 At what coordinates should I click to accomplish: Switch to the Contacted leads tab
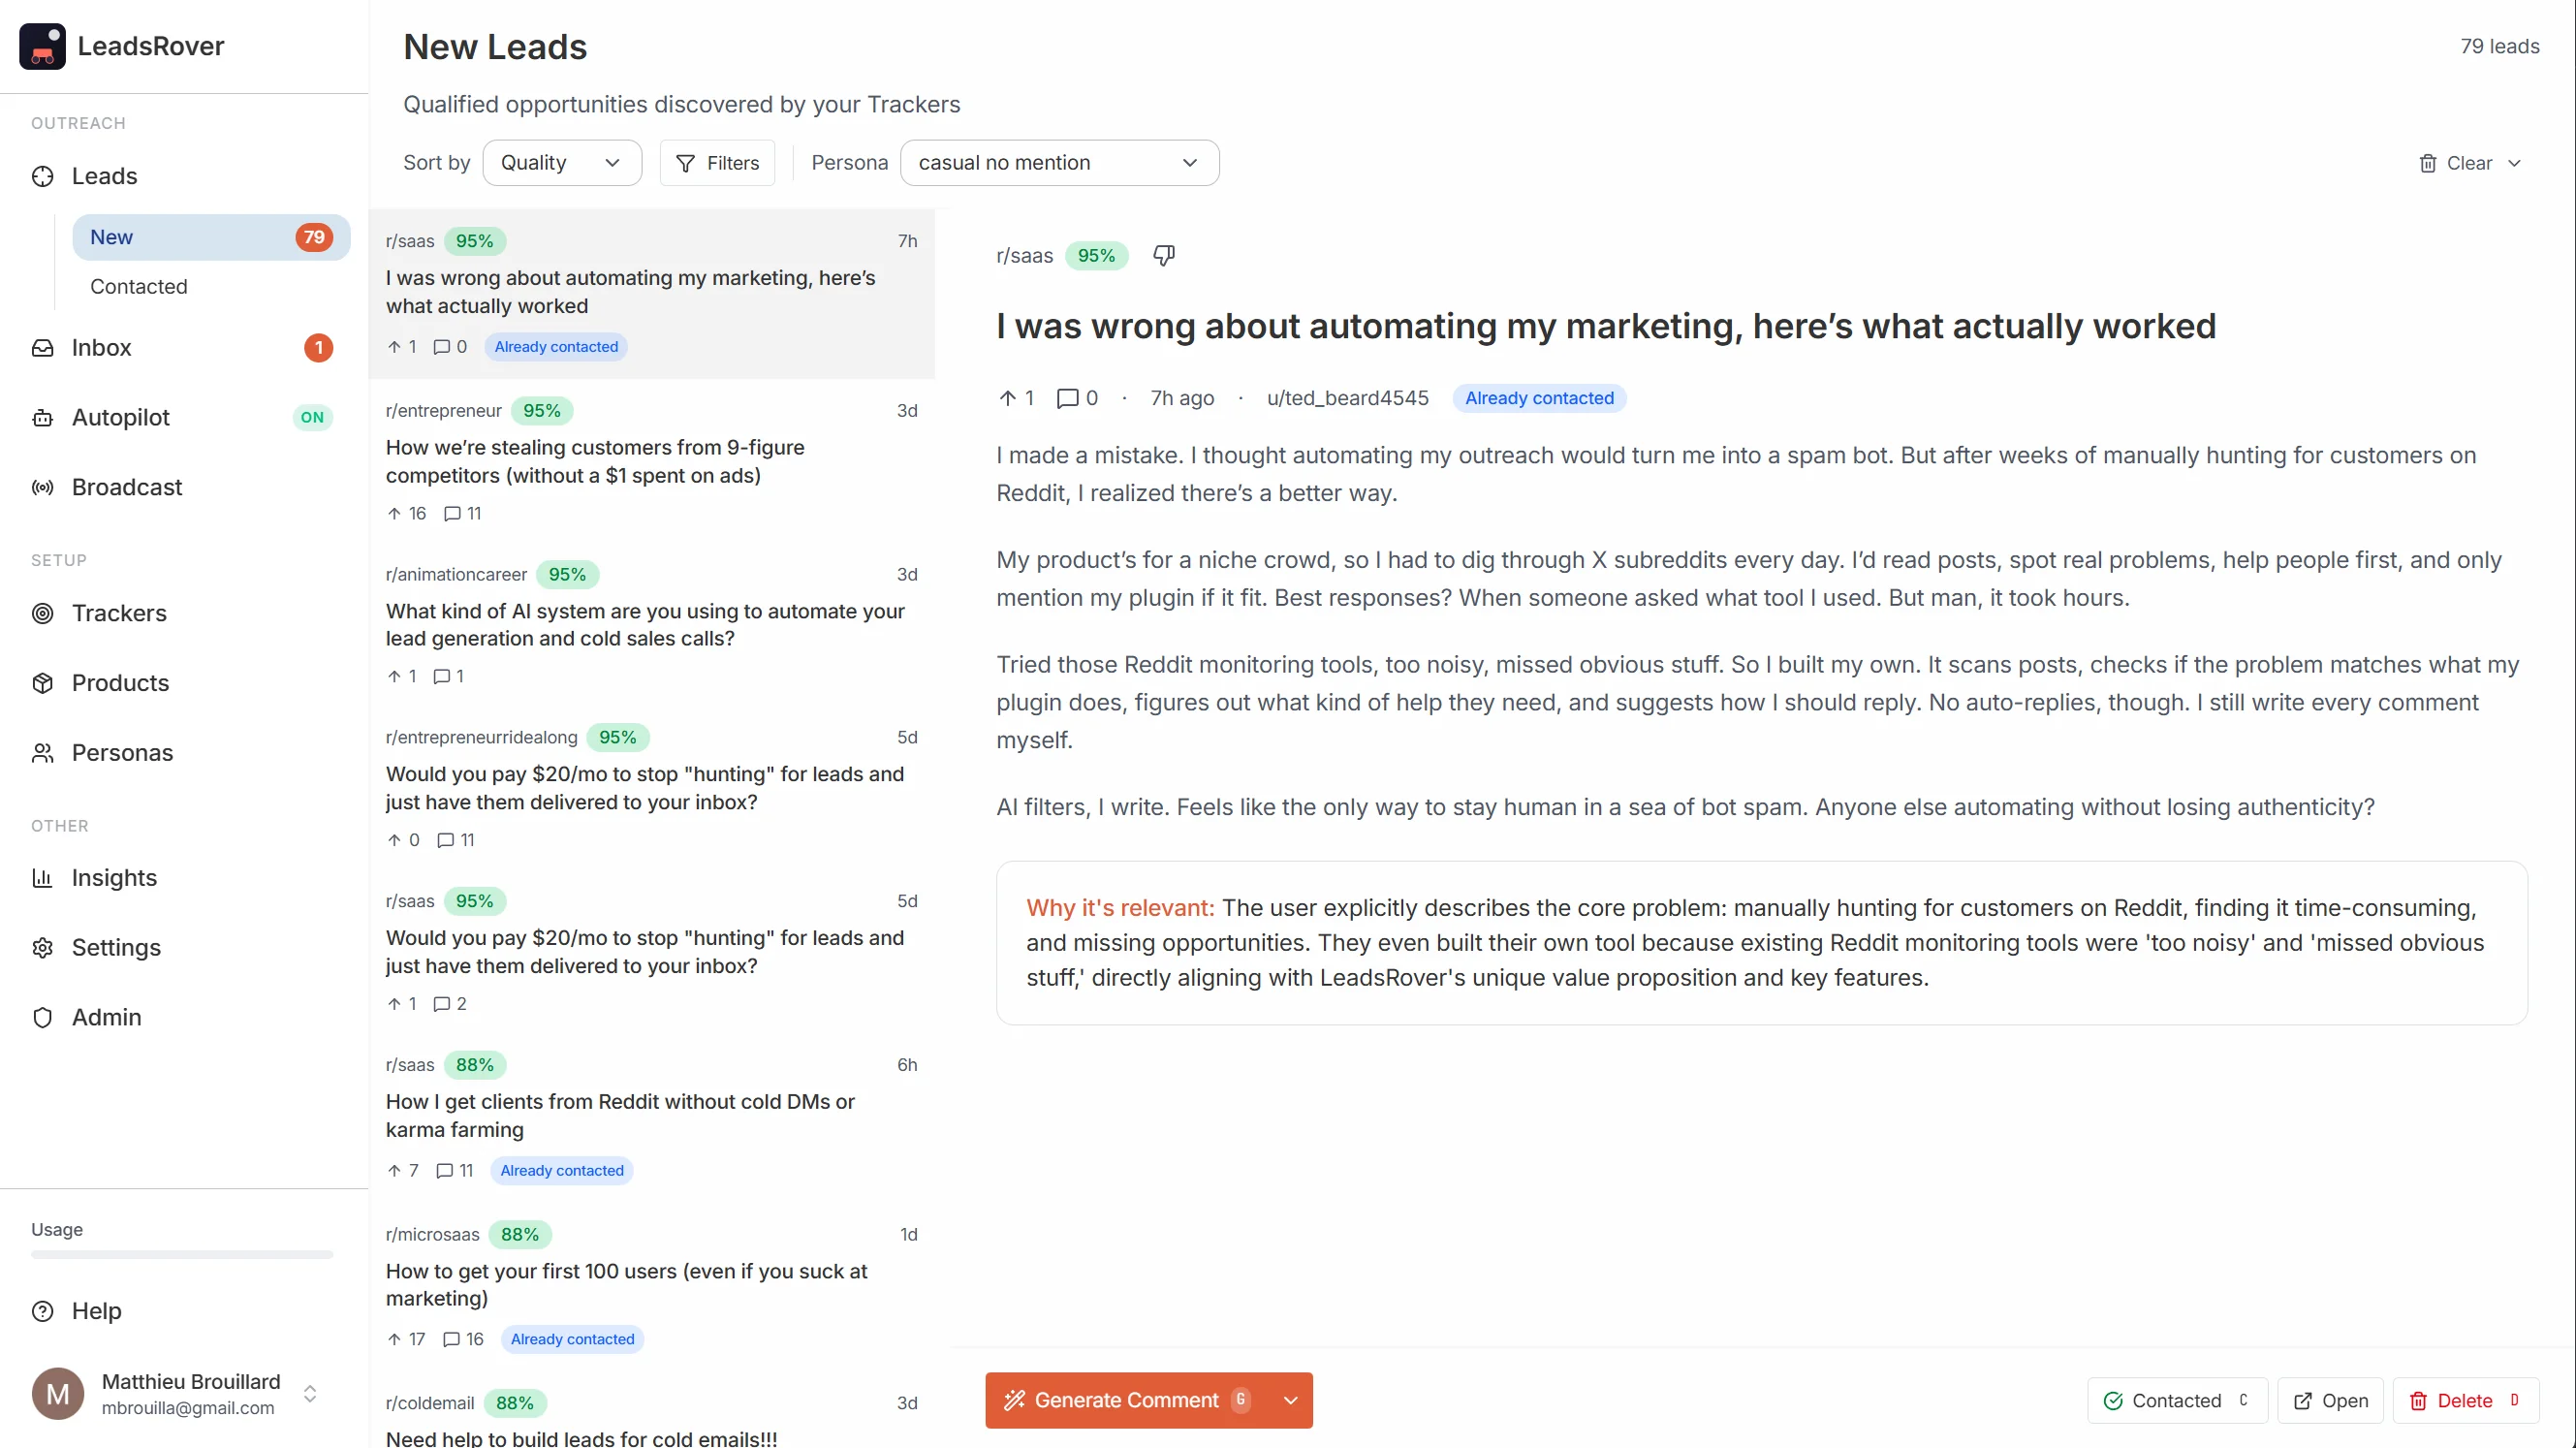tap(139, 286)
